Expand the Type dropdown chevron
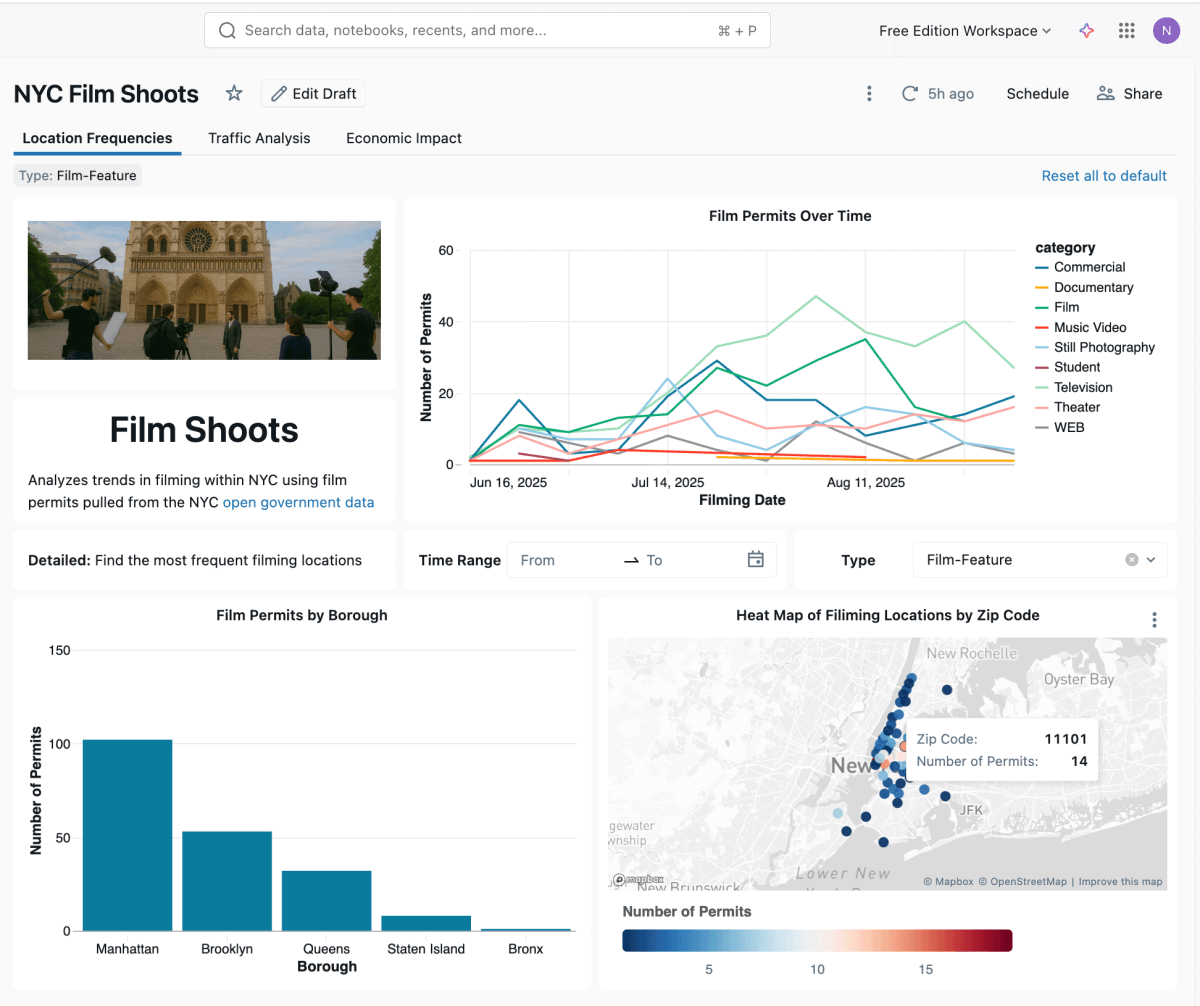Screen dimensions: 1200x1006 coord(1151,560)
